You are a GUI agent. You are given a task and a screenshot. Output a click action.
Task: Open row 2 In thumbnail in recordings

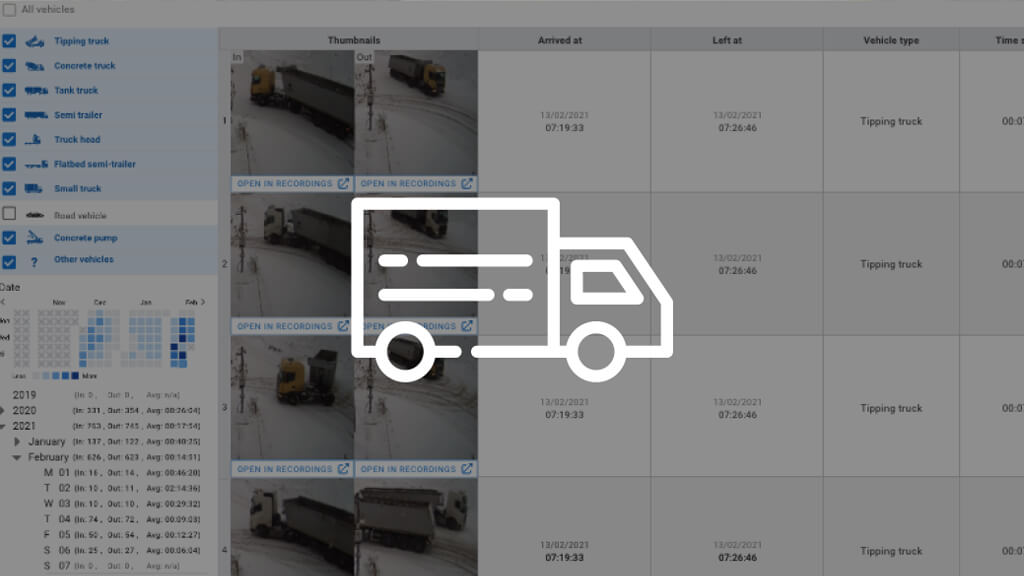point(293,326)
